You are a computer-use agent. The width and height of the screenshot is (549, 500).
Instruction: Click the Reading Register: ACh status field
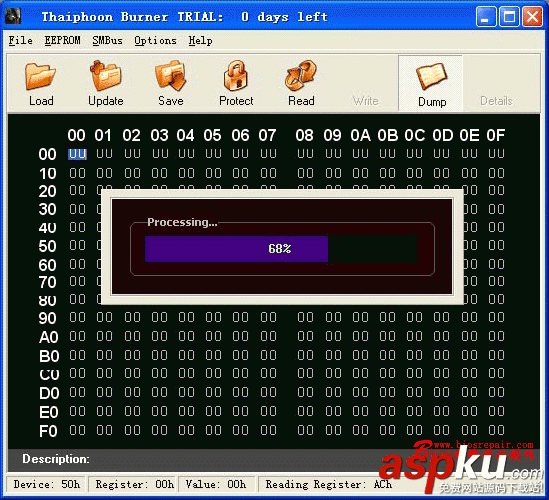pyautogui.click(x=328, y=485)
